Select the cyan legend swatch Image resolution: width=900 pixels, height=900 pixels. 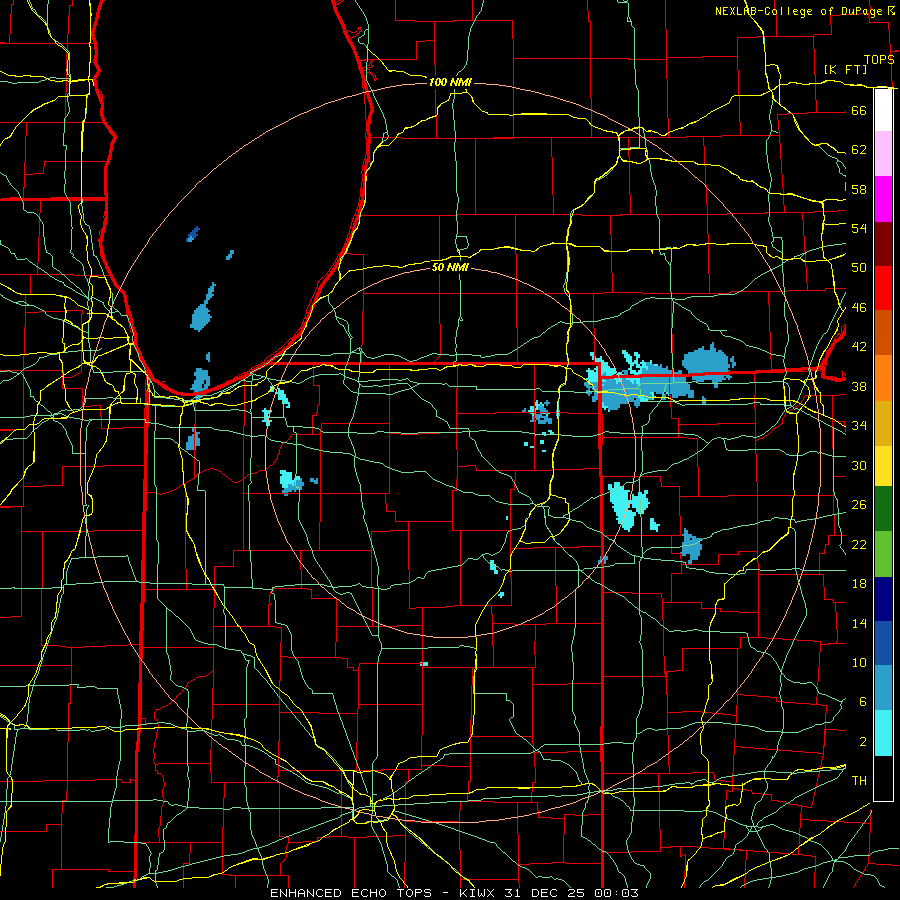(x=883, y=733)
